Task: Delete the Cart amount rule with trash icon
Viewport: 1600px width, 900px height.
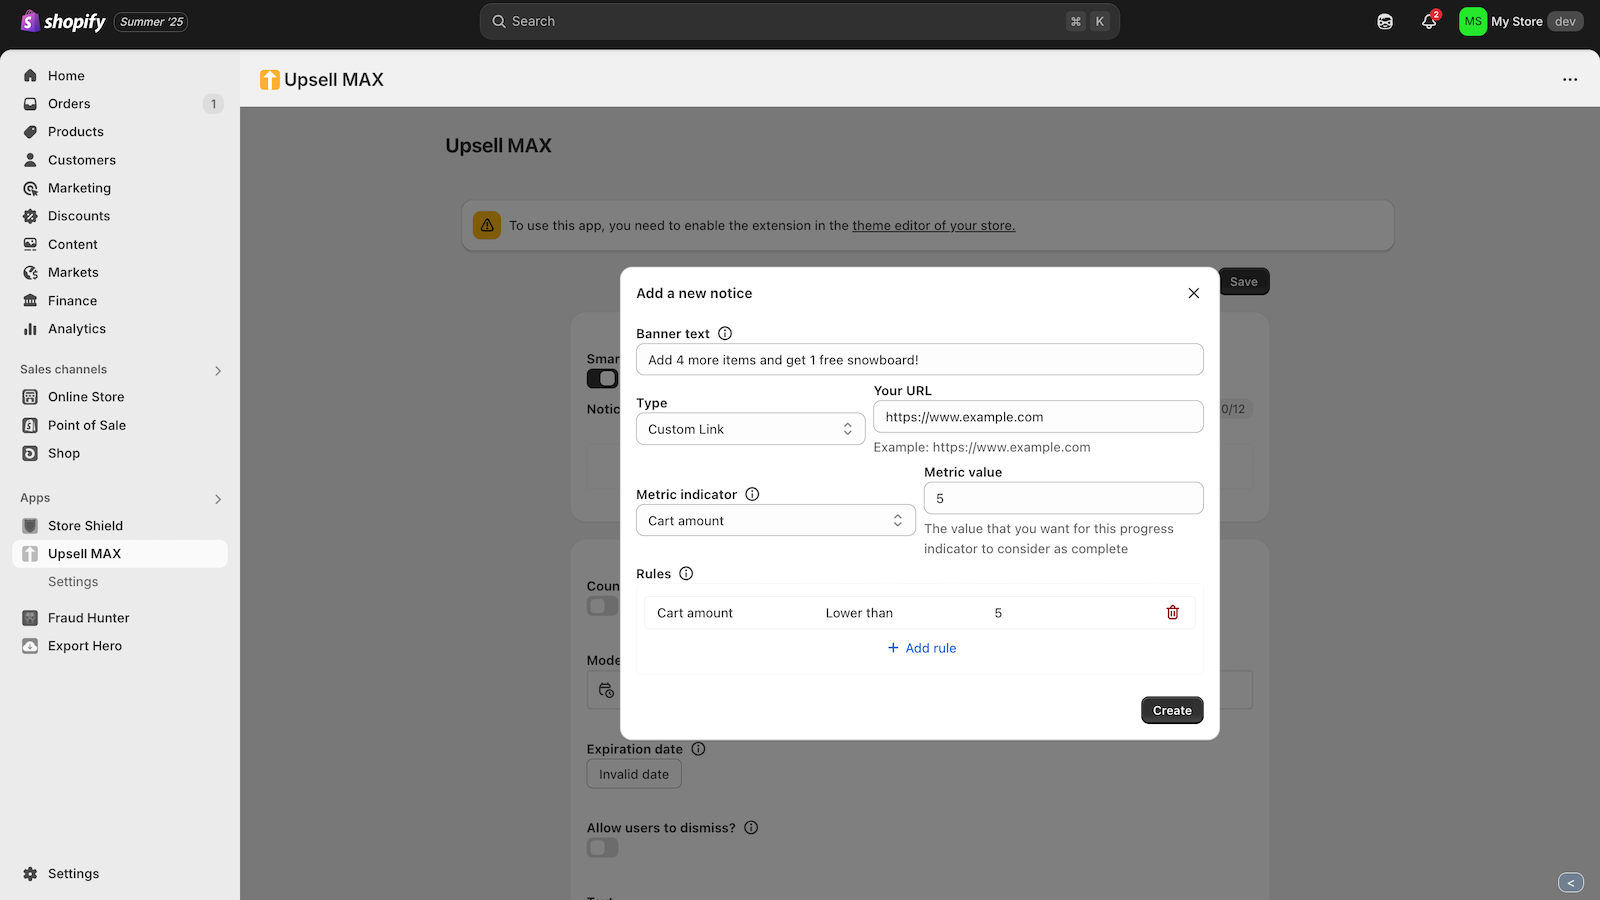Action: tap(1172, 612)
